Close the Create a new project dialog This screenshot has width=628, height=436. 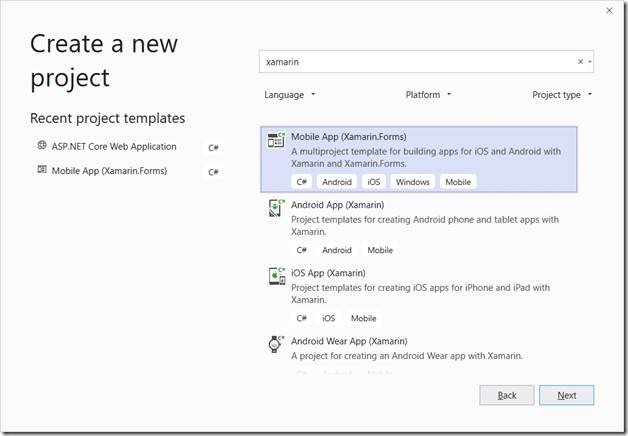point(609,11)
